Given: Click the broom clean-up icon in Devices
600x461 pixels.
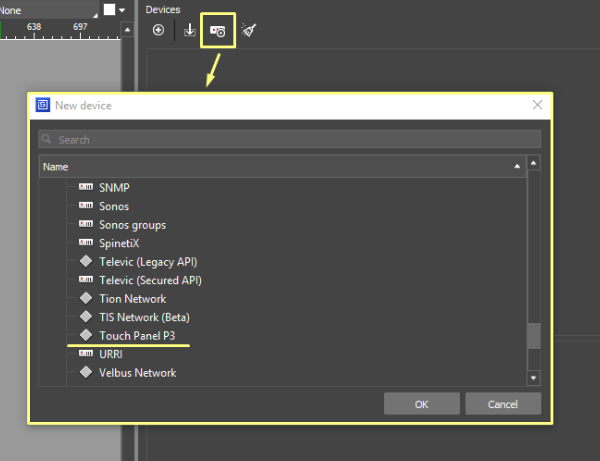Looking at the screenshot, I should click(x=248, y=31).
